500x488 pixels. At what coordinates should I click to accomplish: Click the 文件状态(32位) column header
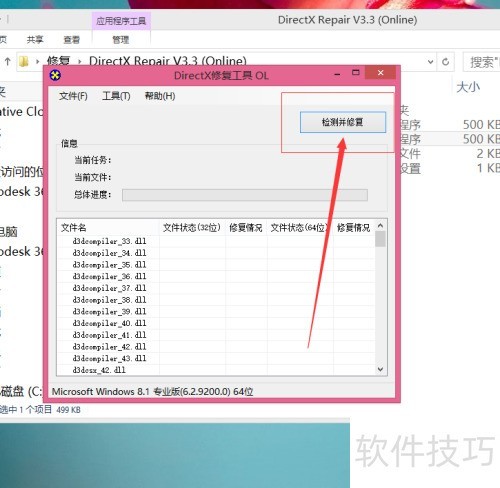192,228
